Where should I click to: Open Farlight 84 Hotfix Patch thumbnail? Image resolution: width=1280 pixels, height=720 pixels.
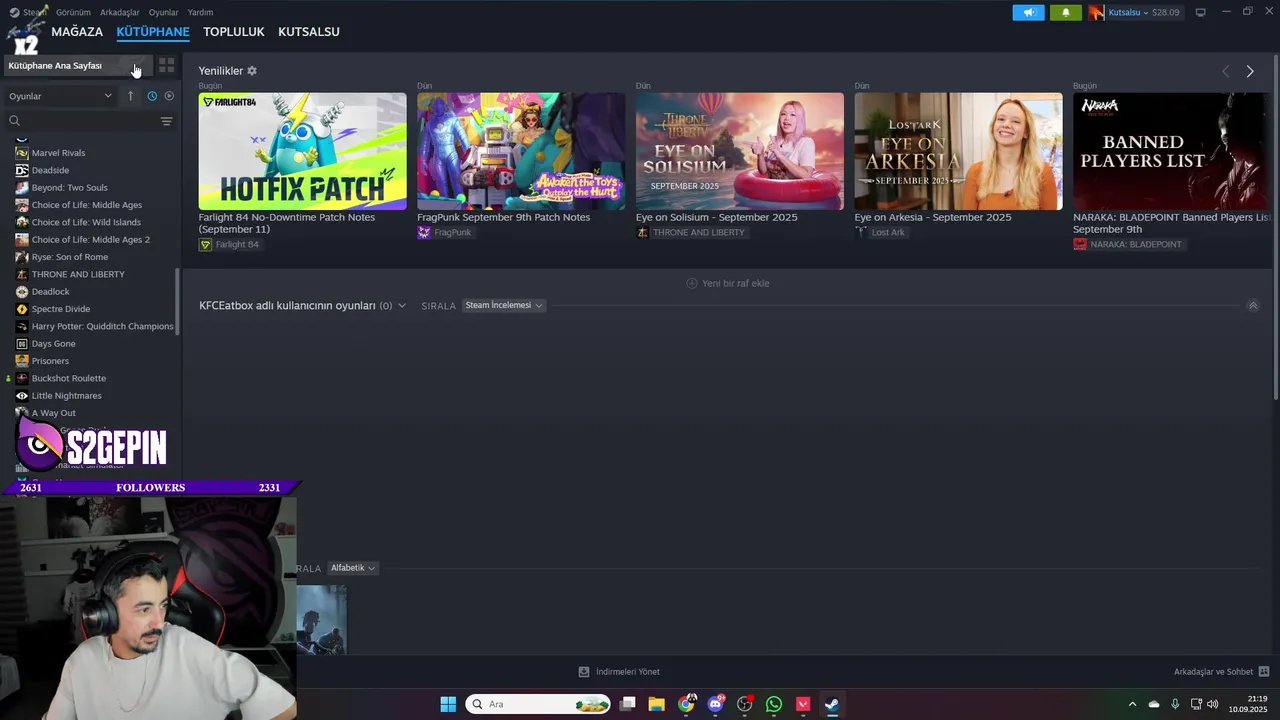pos(302,151)
